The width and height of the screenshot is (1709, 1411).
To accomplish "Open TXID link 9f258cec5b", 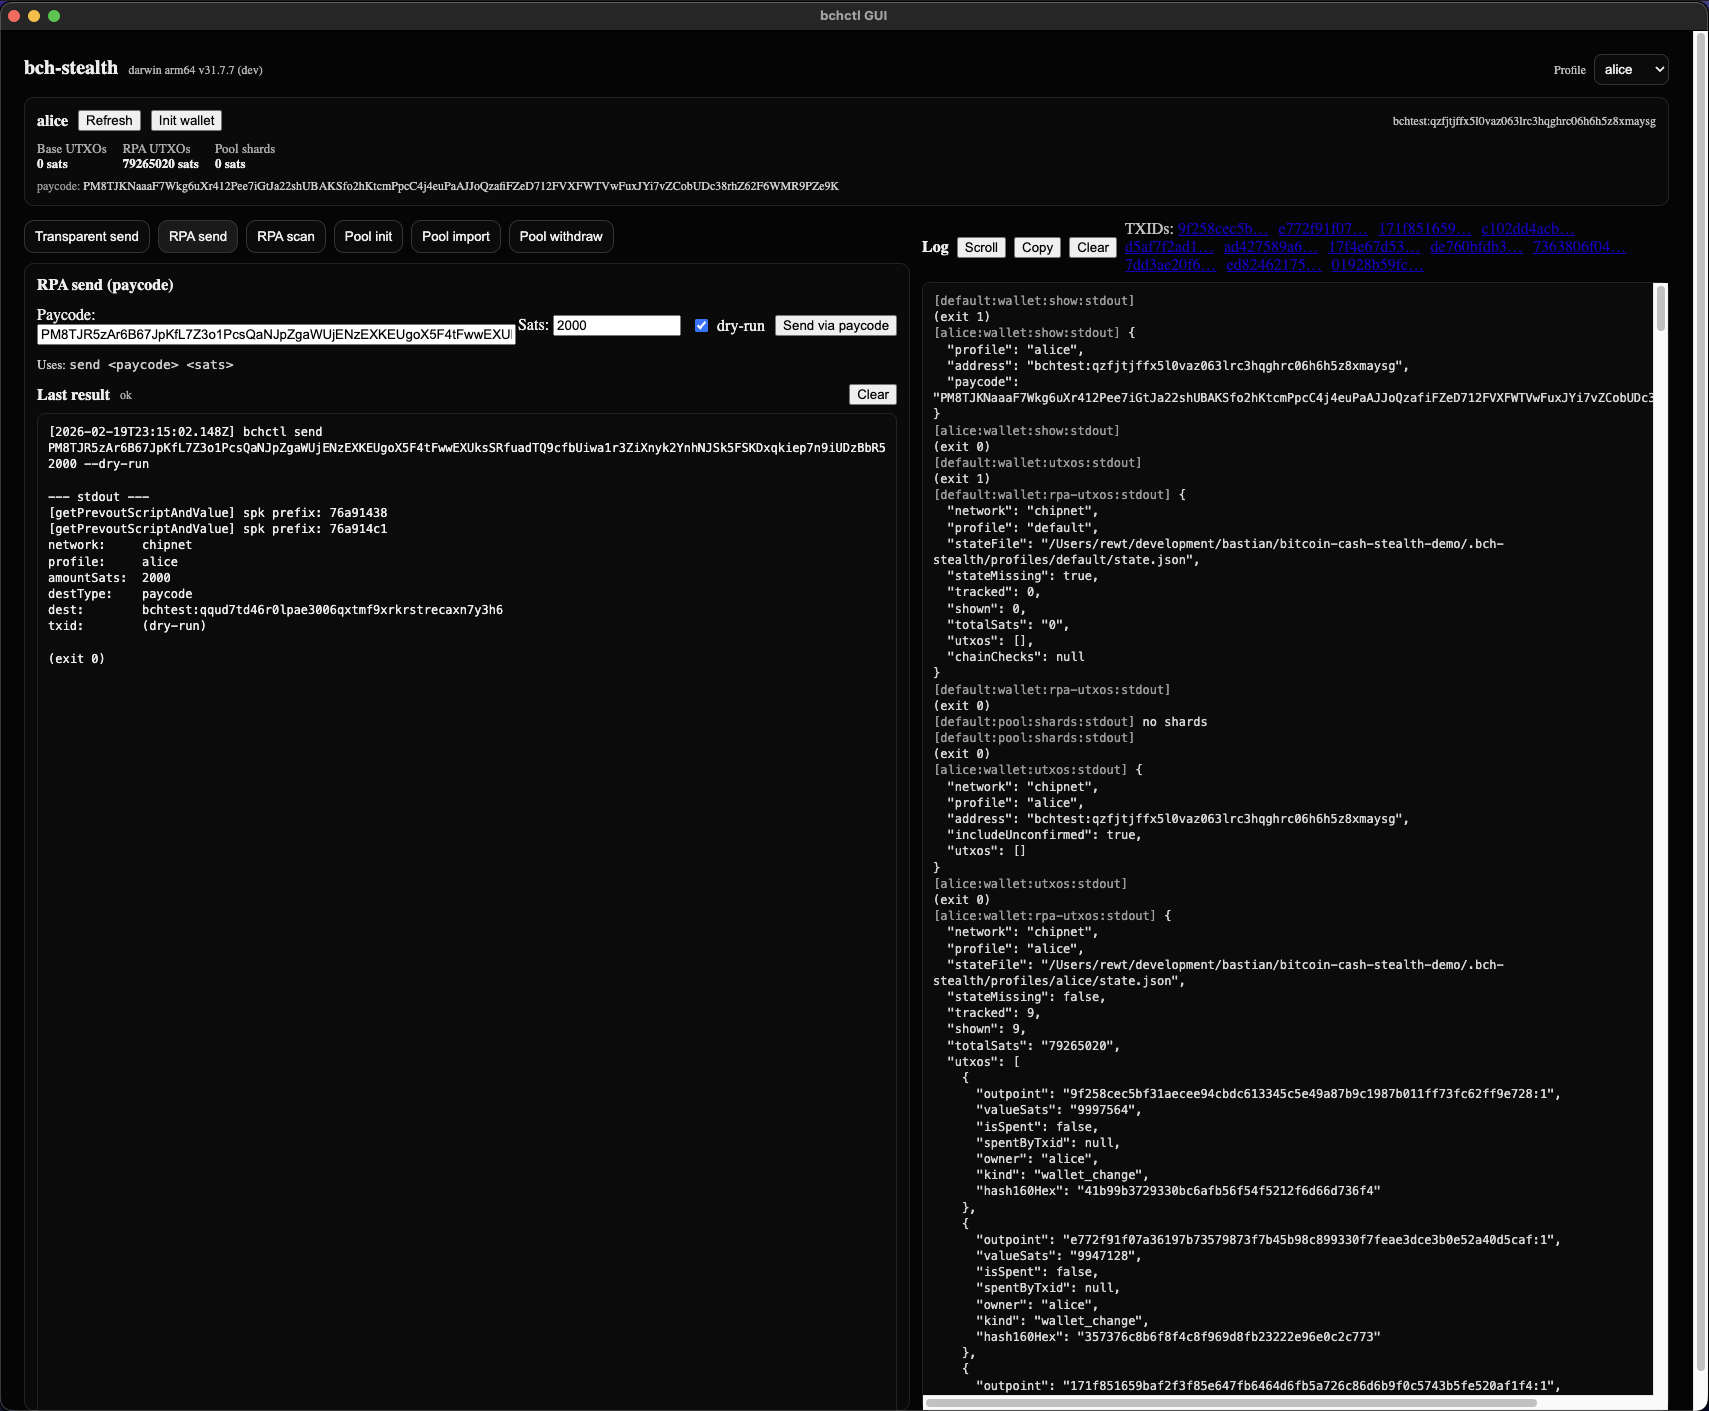I will [1222, 229].
